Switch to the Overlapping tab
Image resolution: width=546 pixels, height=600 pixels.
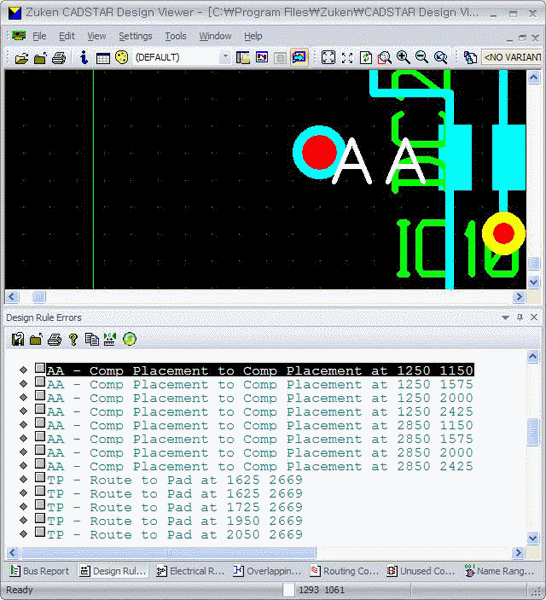(267, 571)
